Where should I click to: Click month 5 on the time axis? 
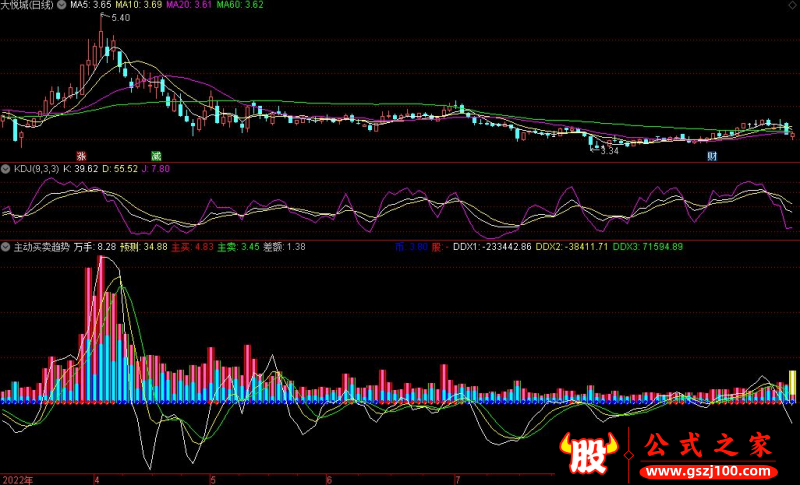[213, 480]
